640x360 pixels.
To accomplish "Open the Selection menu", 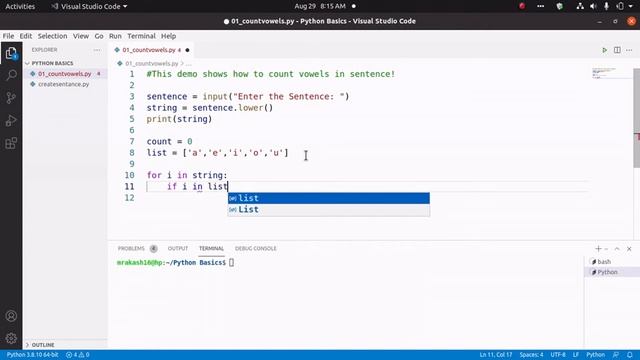I will point(52,36).
